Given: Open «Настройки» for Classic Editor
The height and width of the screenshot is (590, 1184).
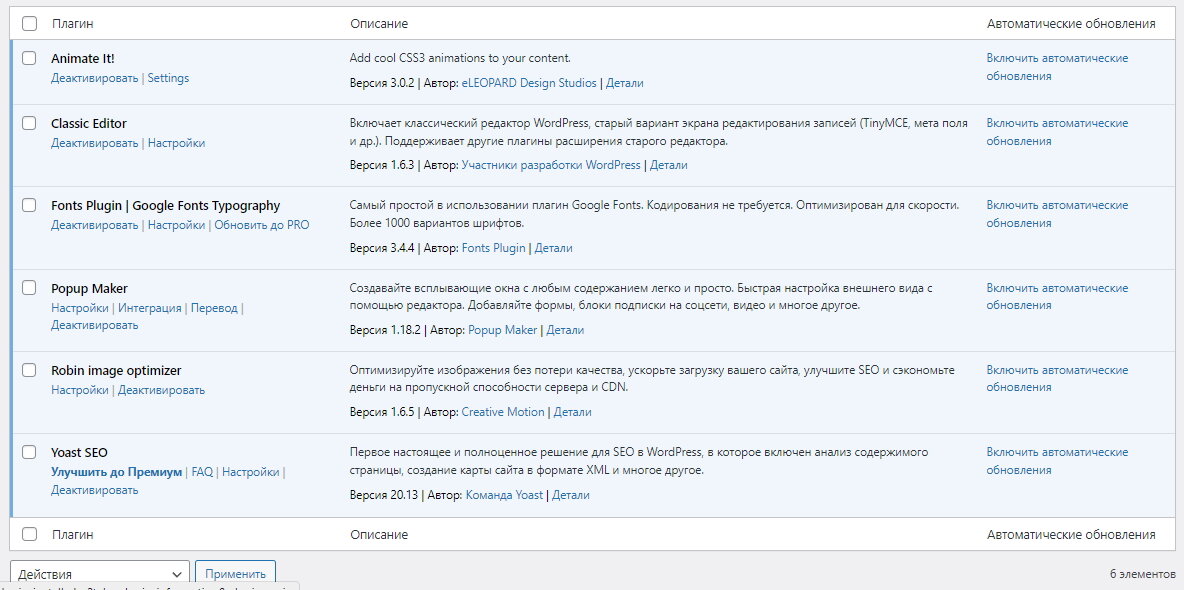Looking at the screenshot, I should (x=178, y=143).
